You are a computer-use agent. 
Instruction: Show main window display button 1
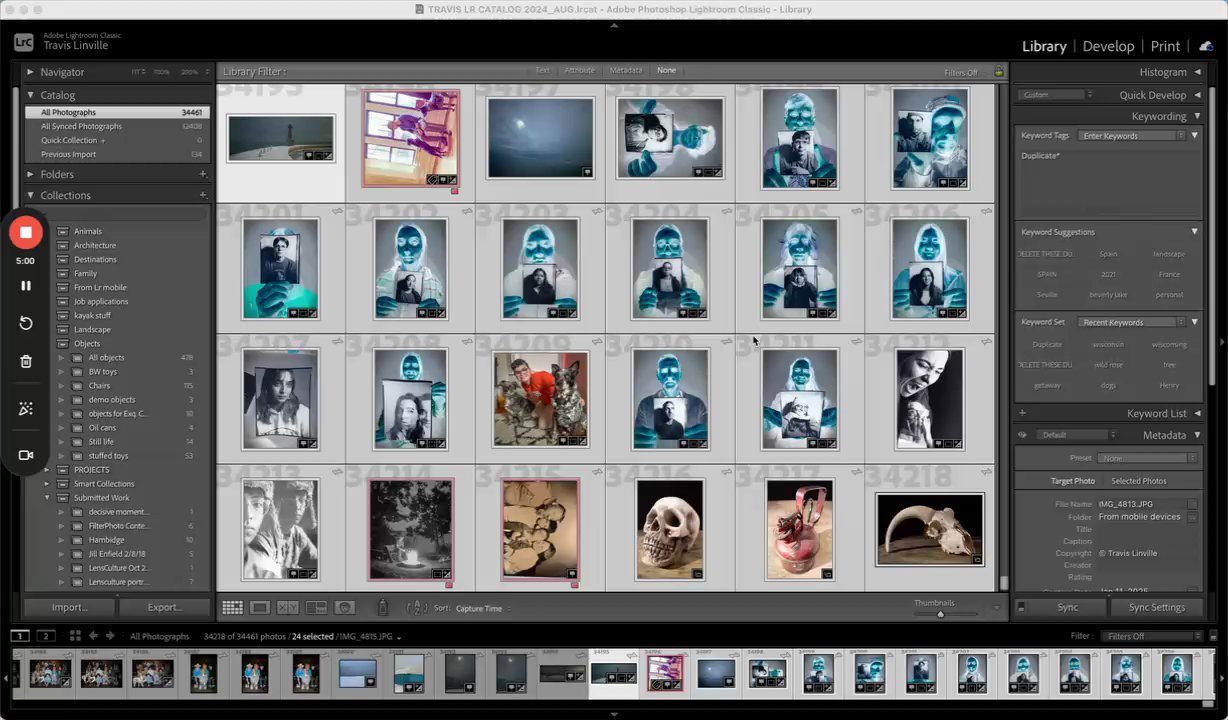coord(21,636)
